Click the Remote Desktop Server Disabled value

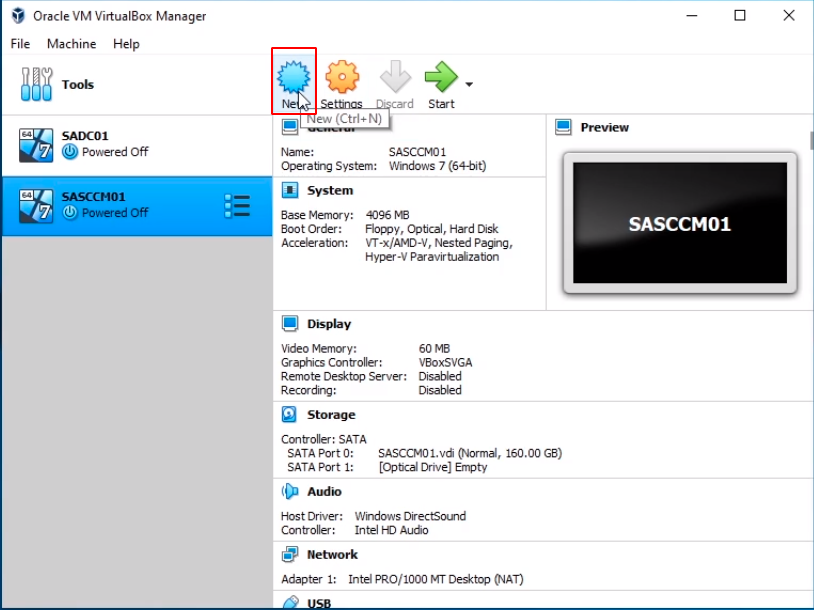point(440,376)
